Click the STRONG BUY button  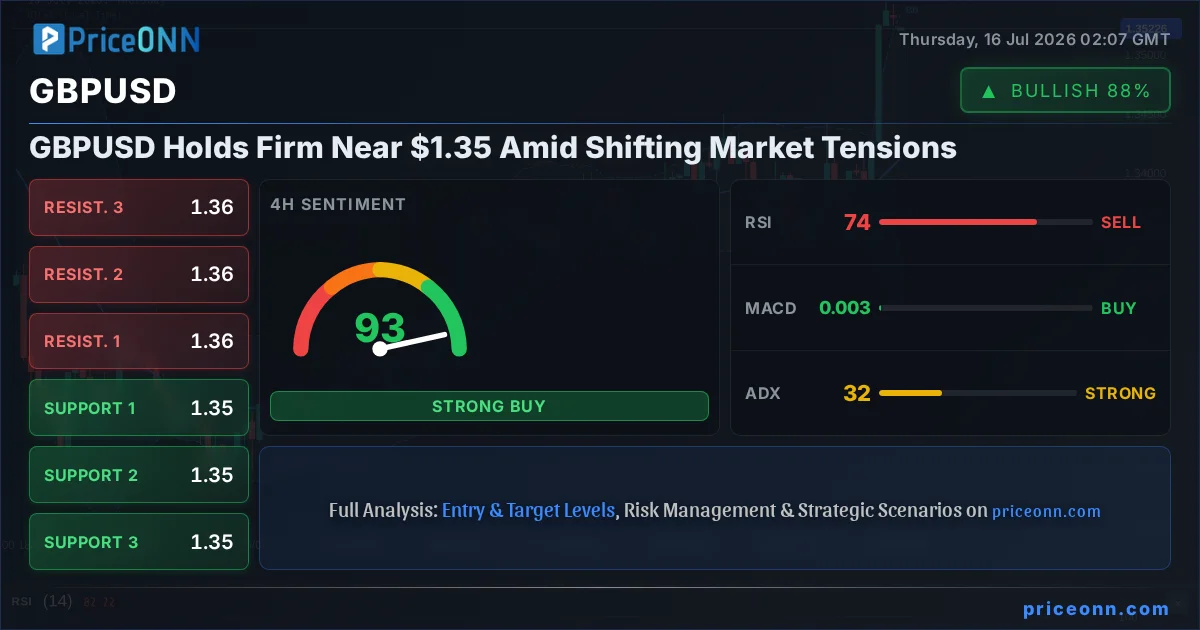coord(489,406)
